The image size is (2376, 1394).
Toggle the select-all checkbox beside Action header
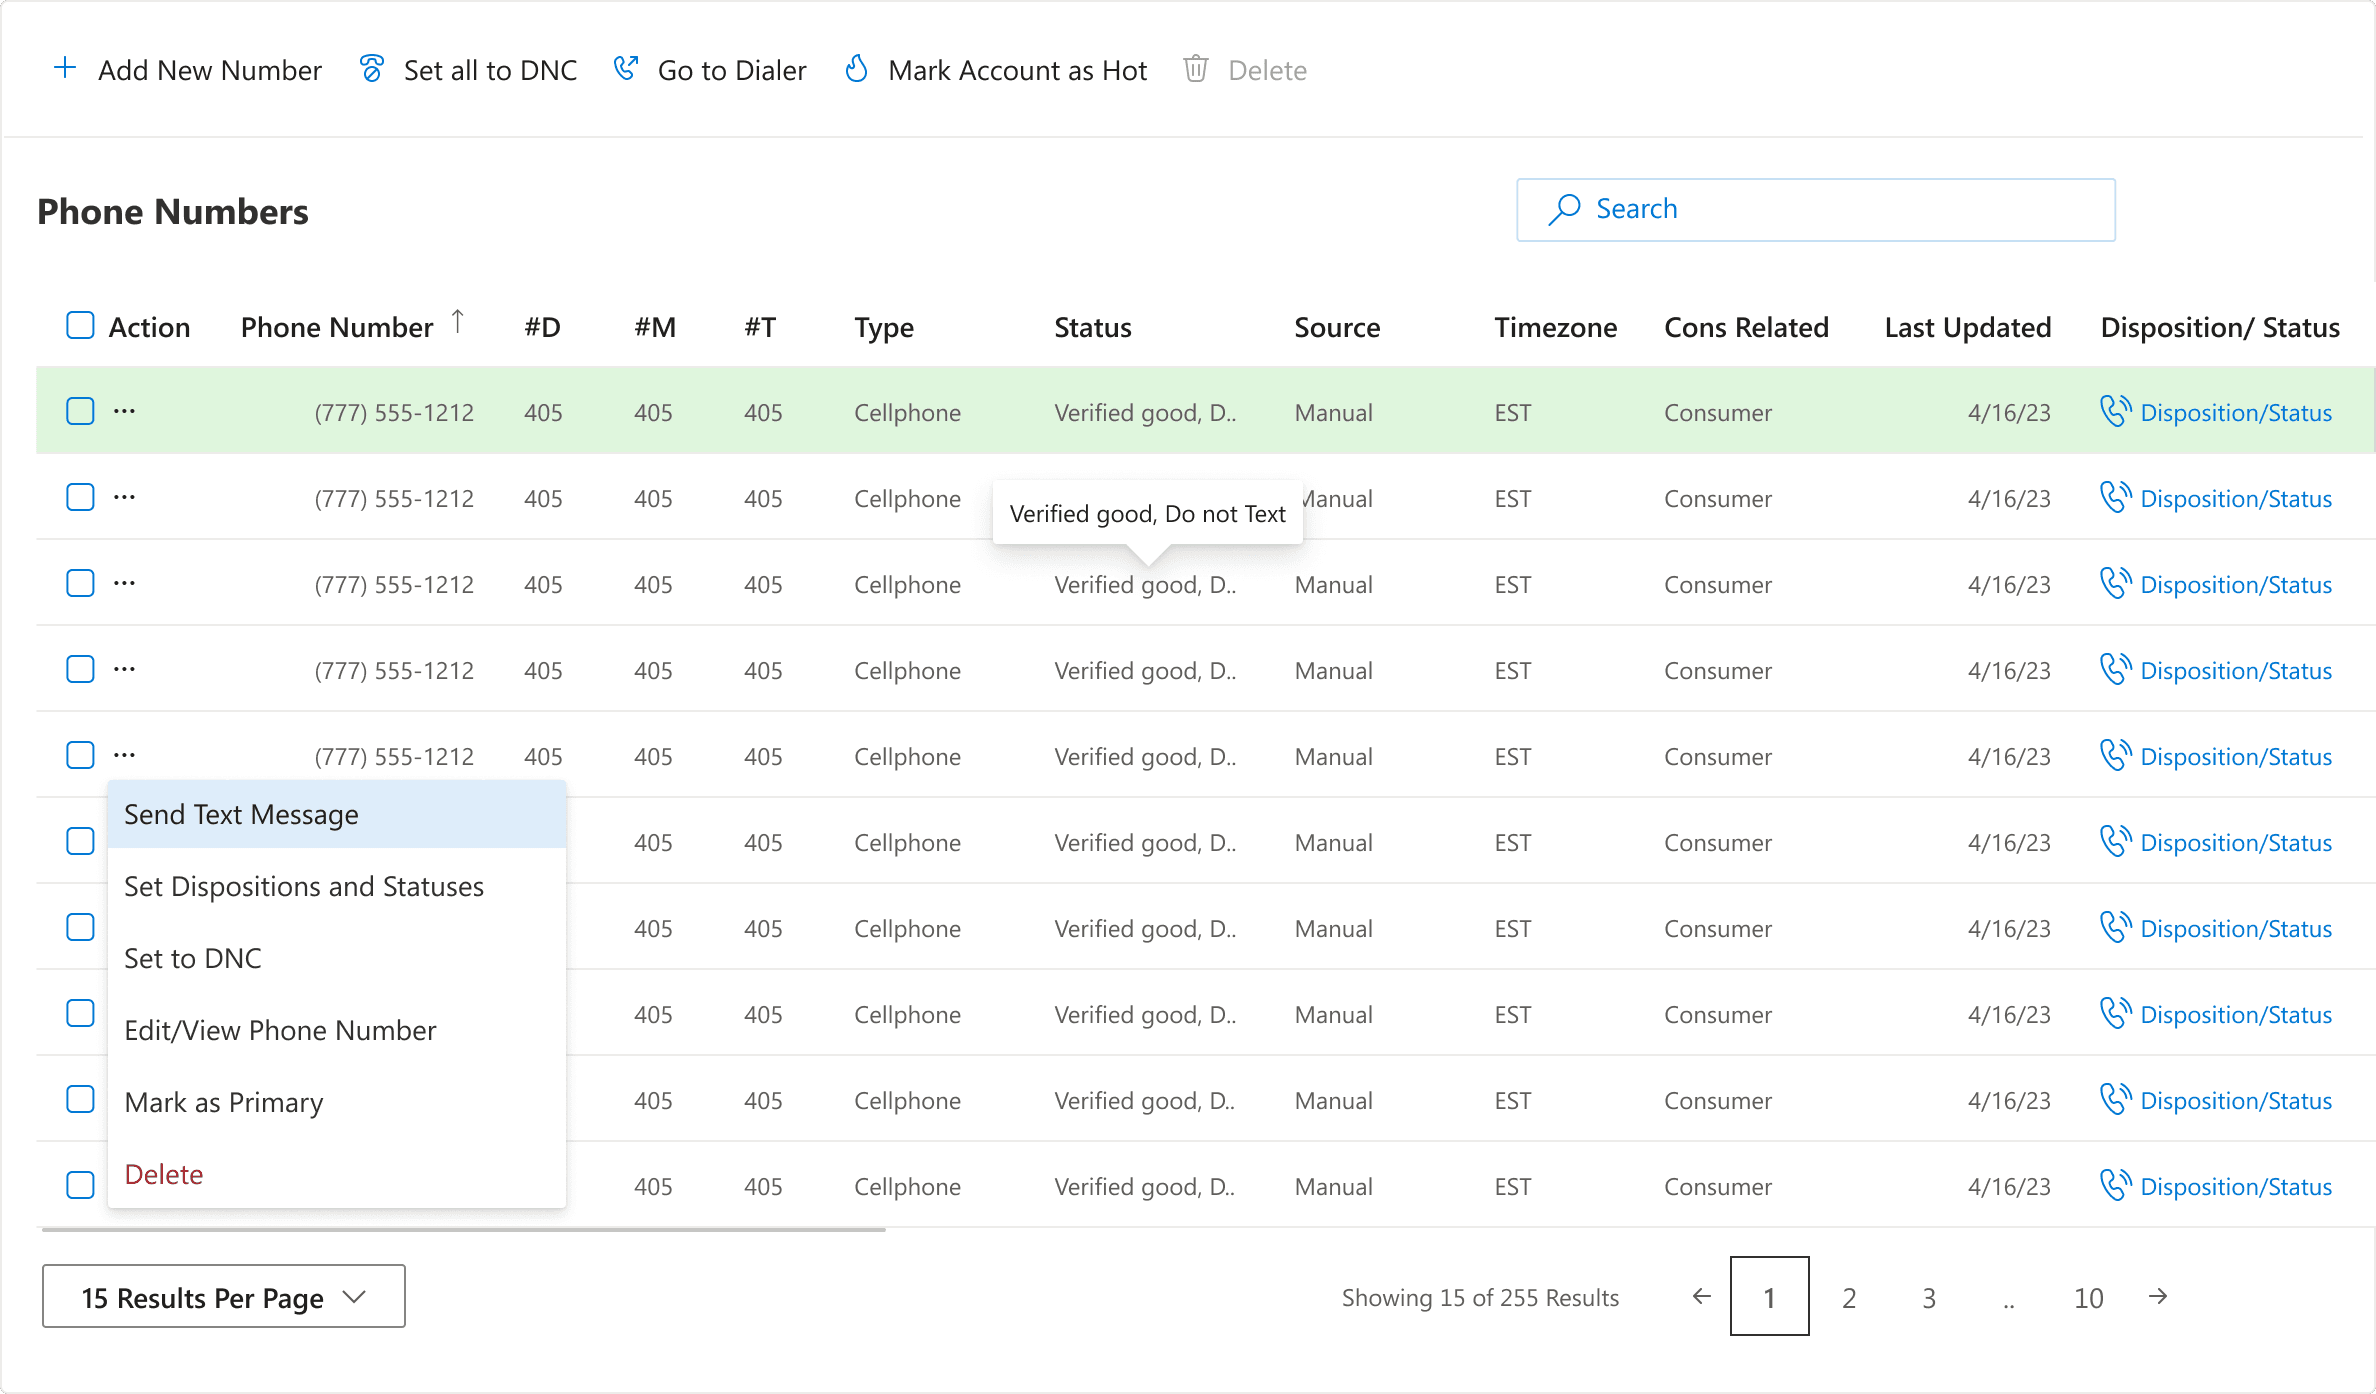pos(80,326)
